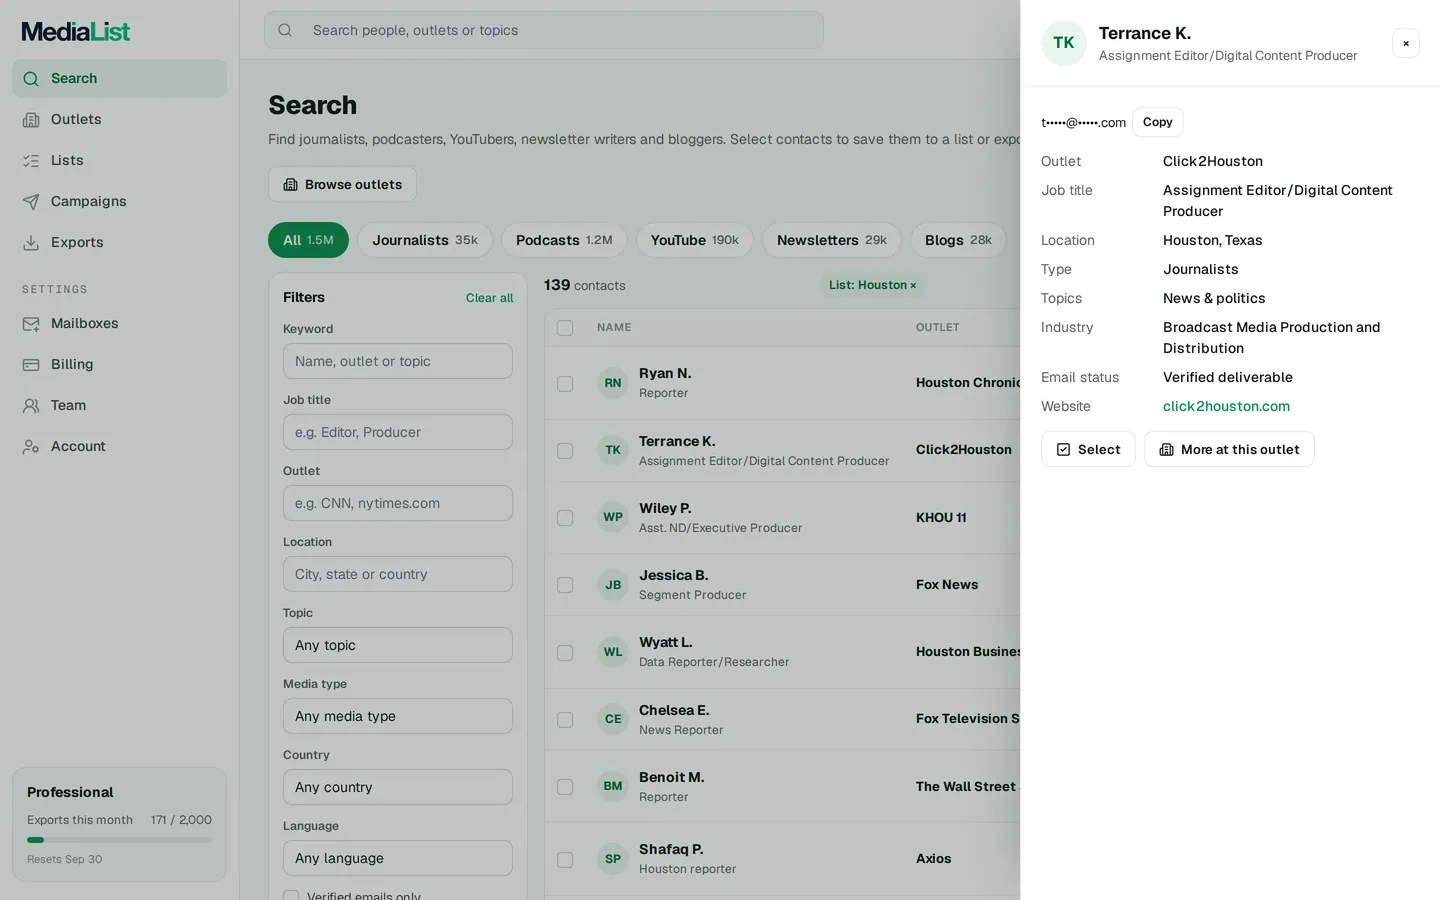Go to Lists in sidebar
Screen dimensions: 1440x900
(119, 160)
